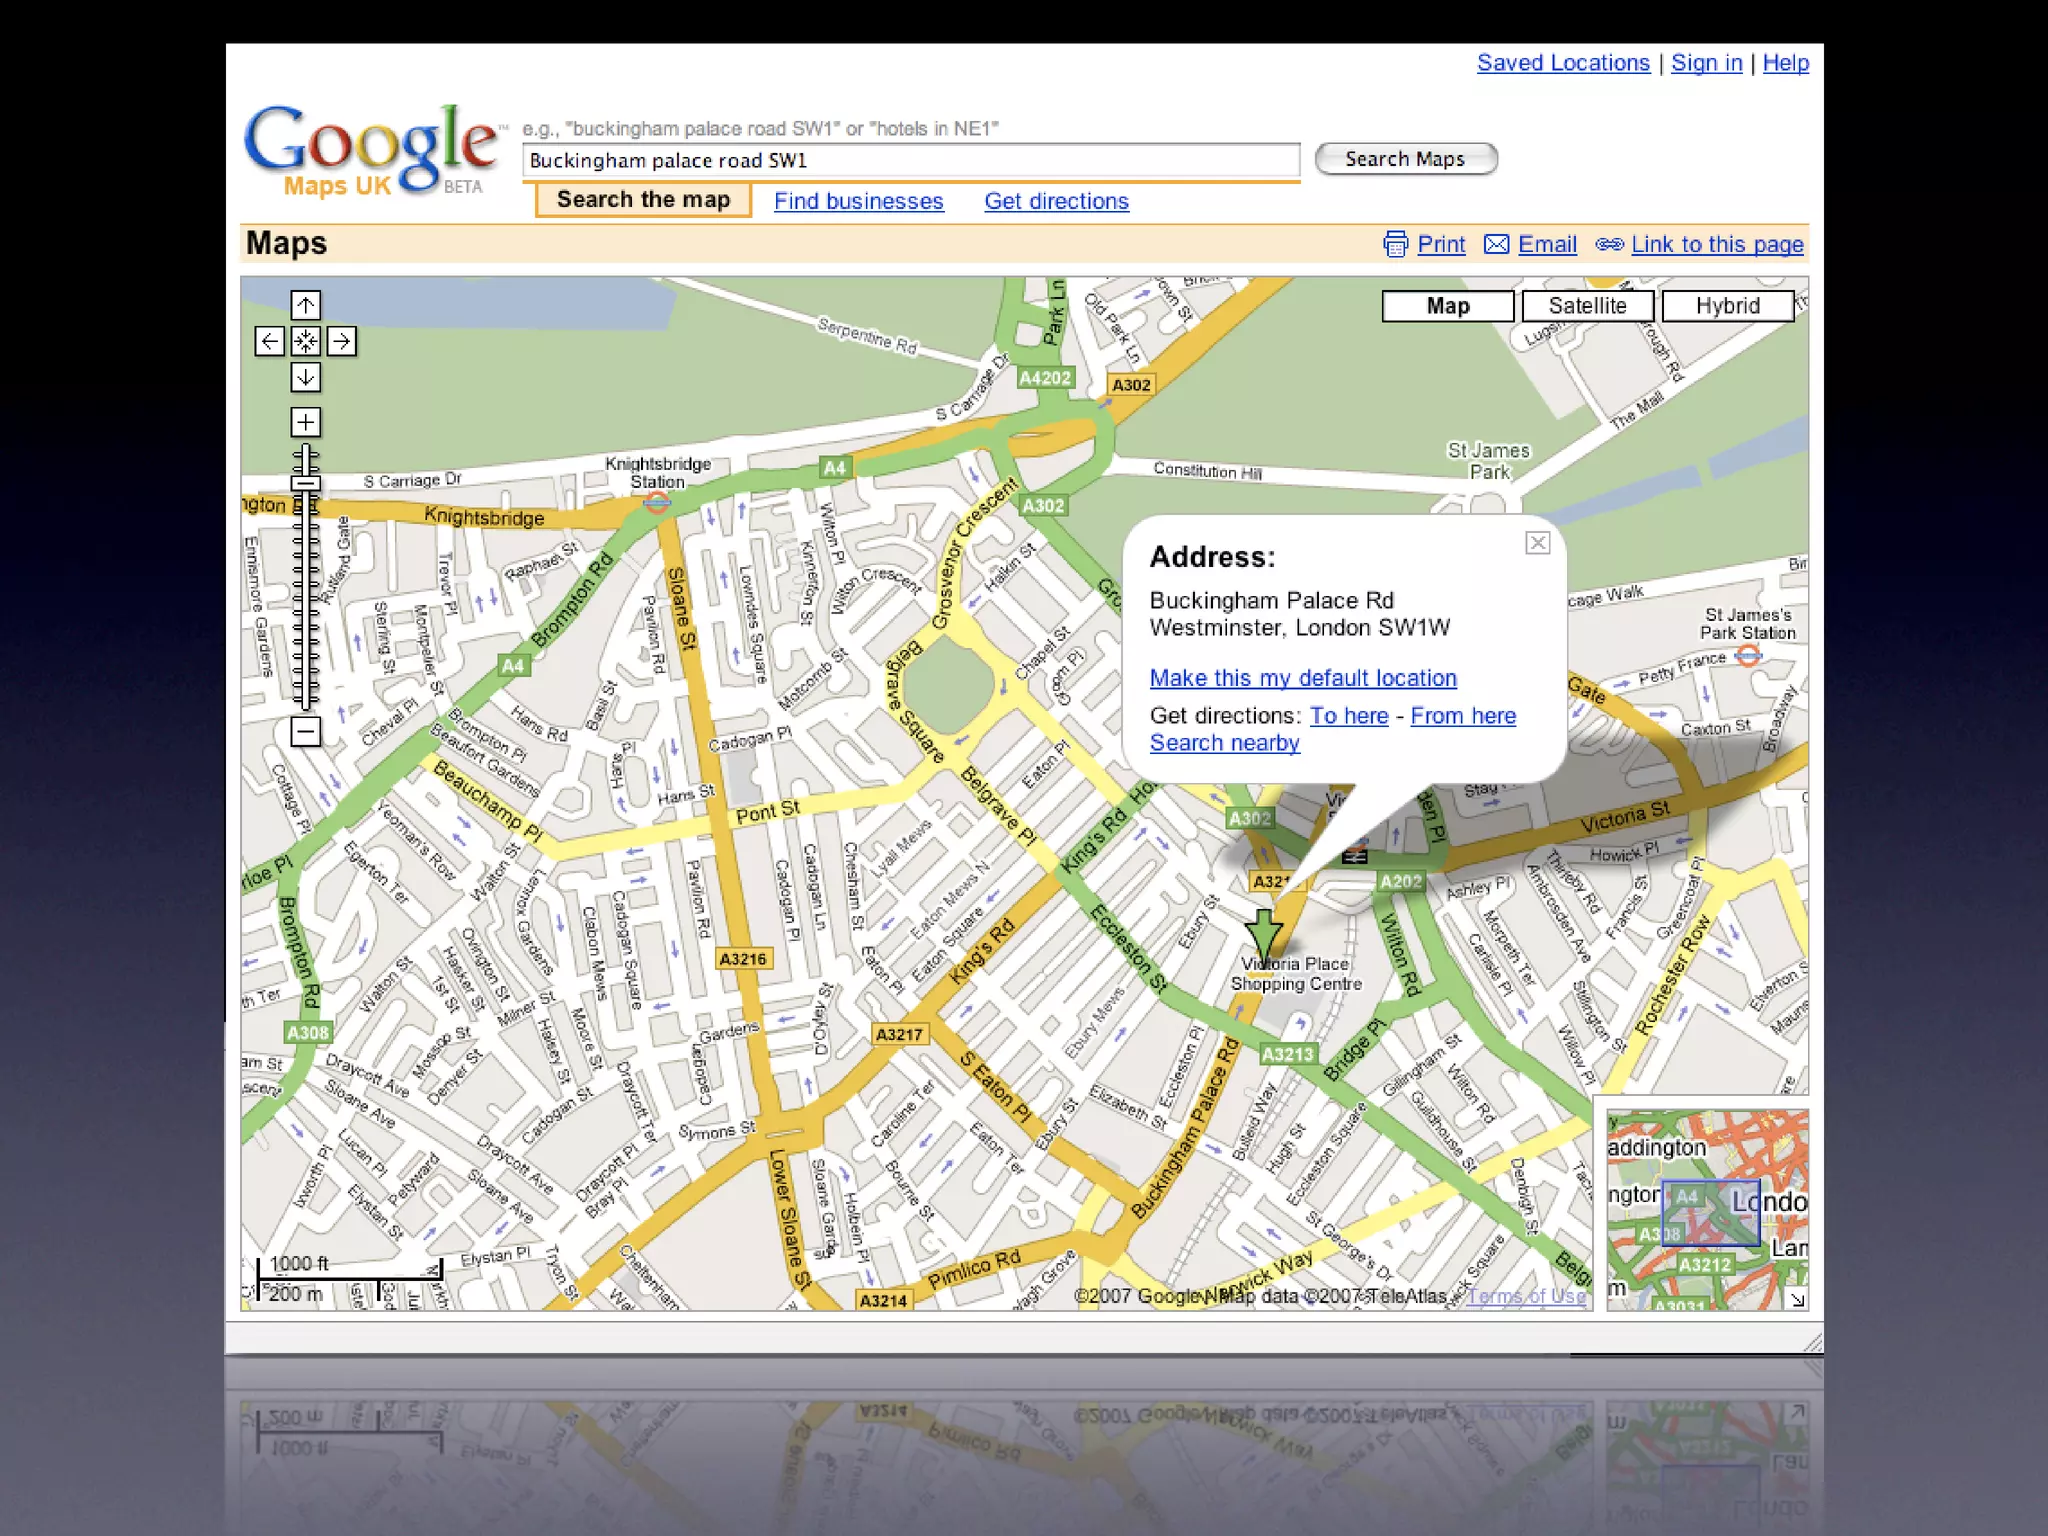Open the Find businesses tab
Image resolution: width=2048 pixels, height=1536 pixels.
858,201
